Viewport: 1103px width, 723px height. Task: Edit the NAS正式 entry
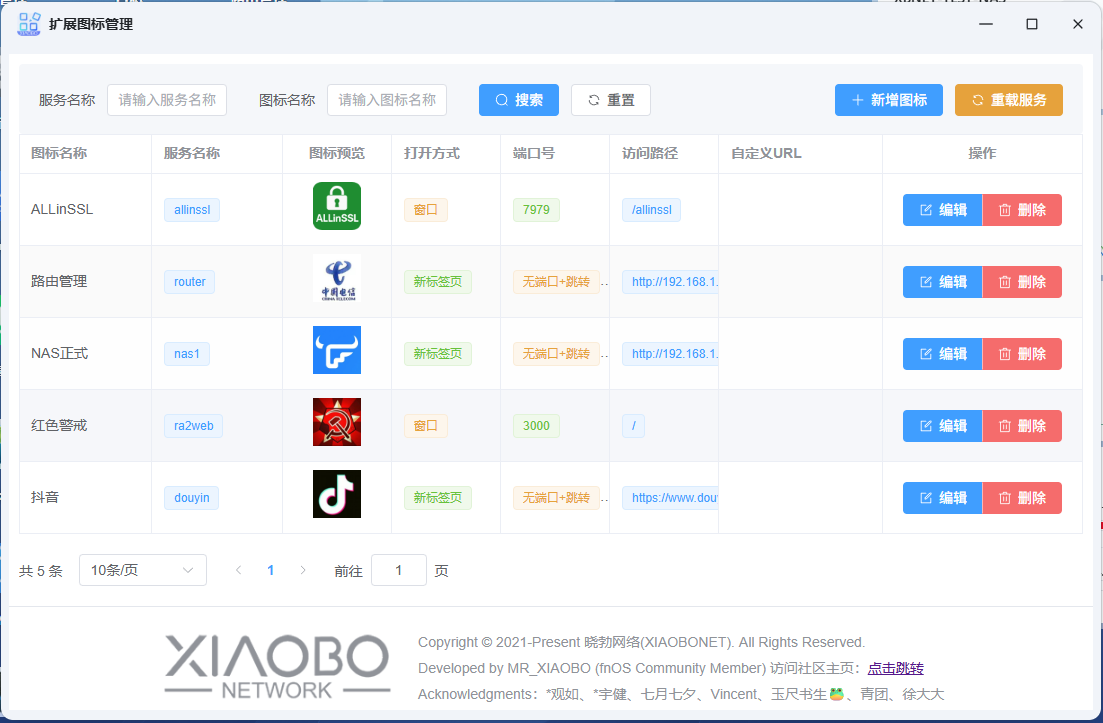pyautogui.click(x=943, y=354)
